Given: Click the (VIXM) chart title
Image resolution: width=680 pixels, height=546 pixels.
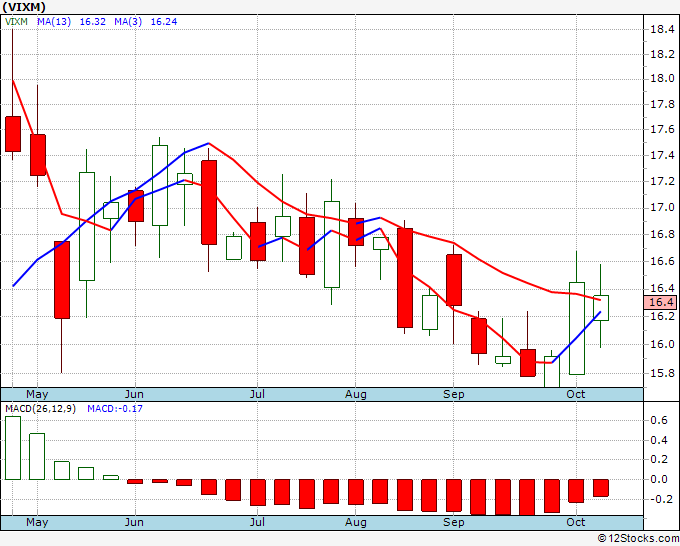Looking at the screenshot, I should click(24, 7).
